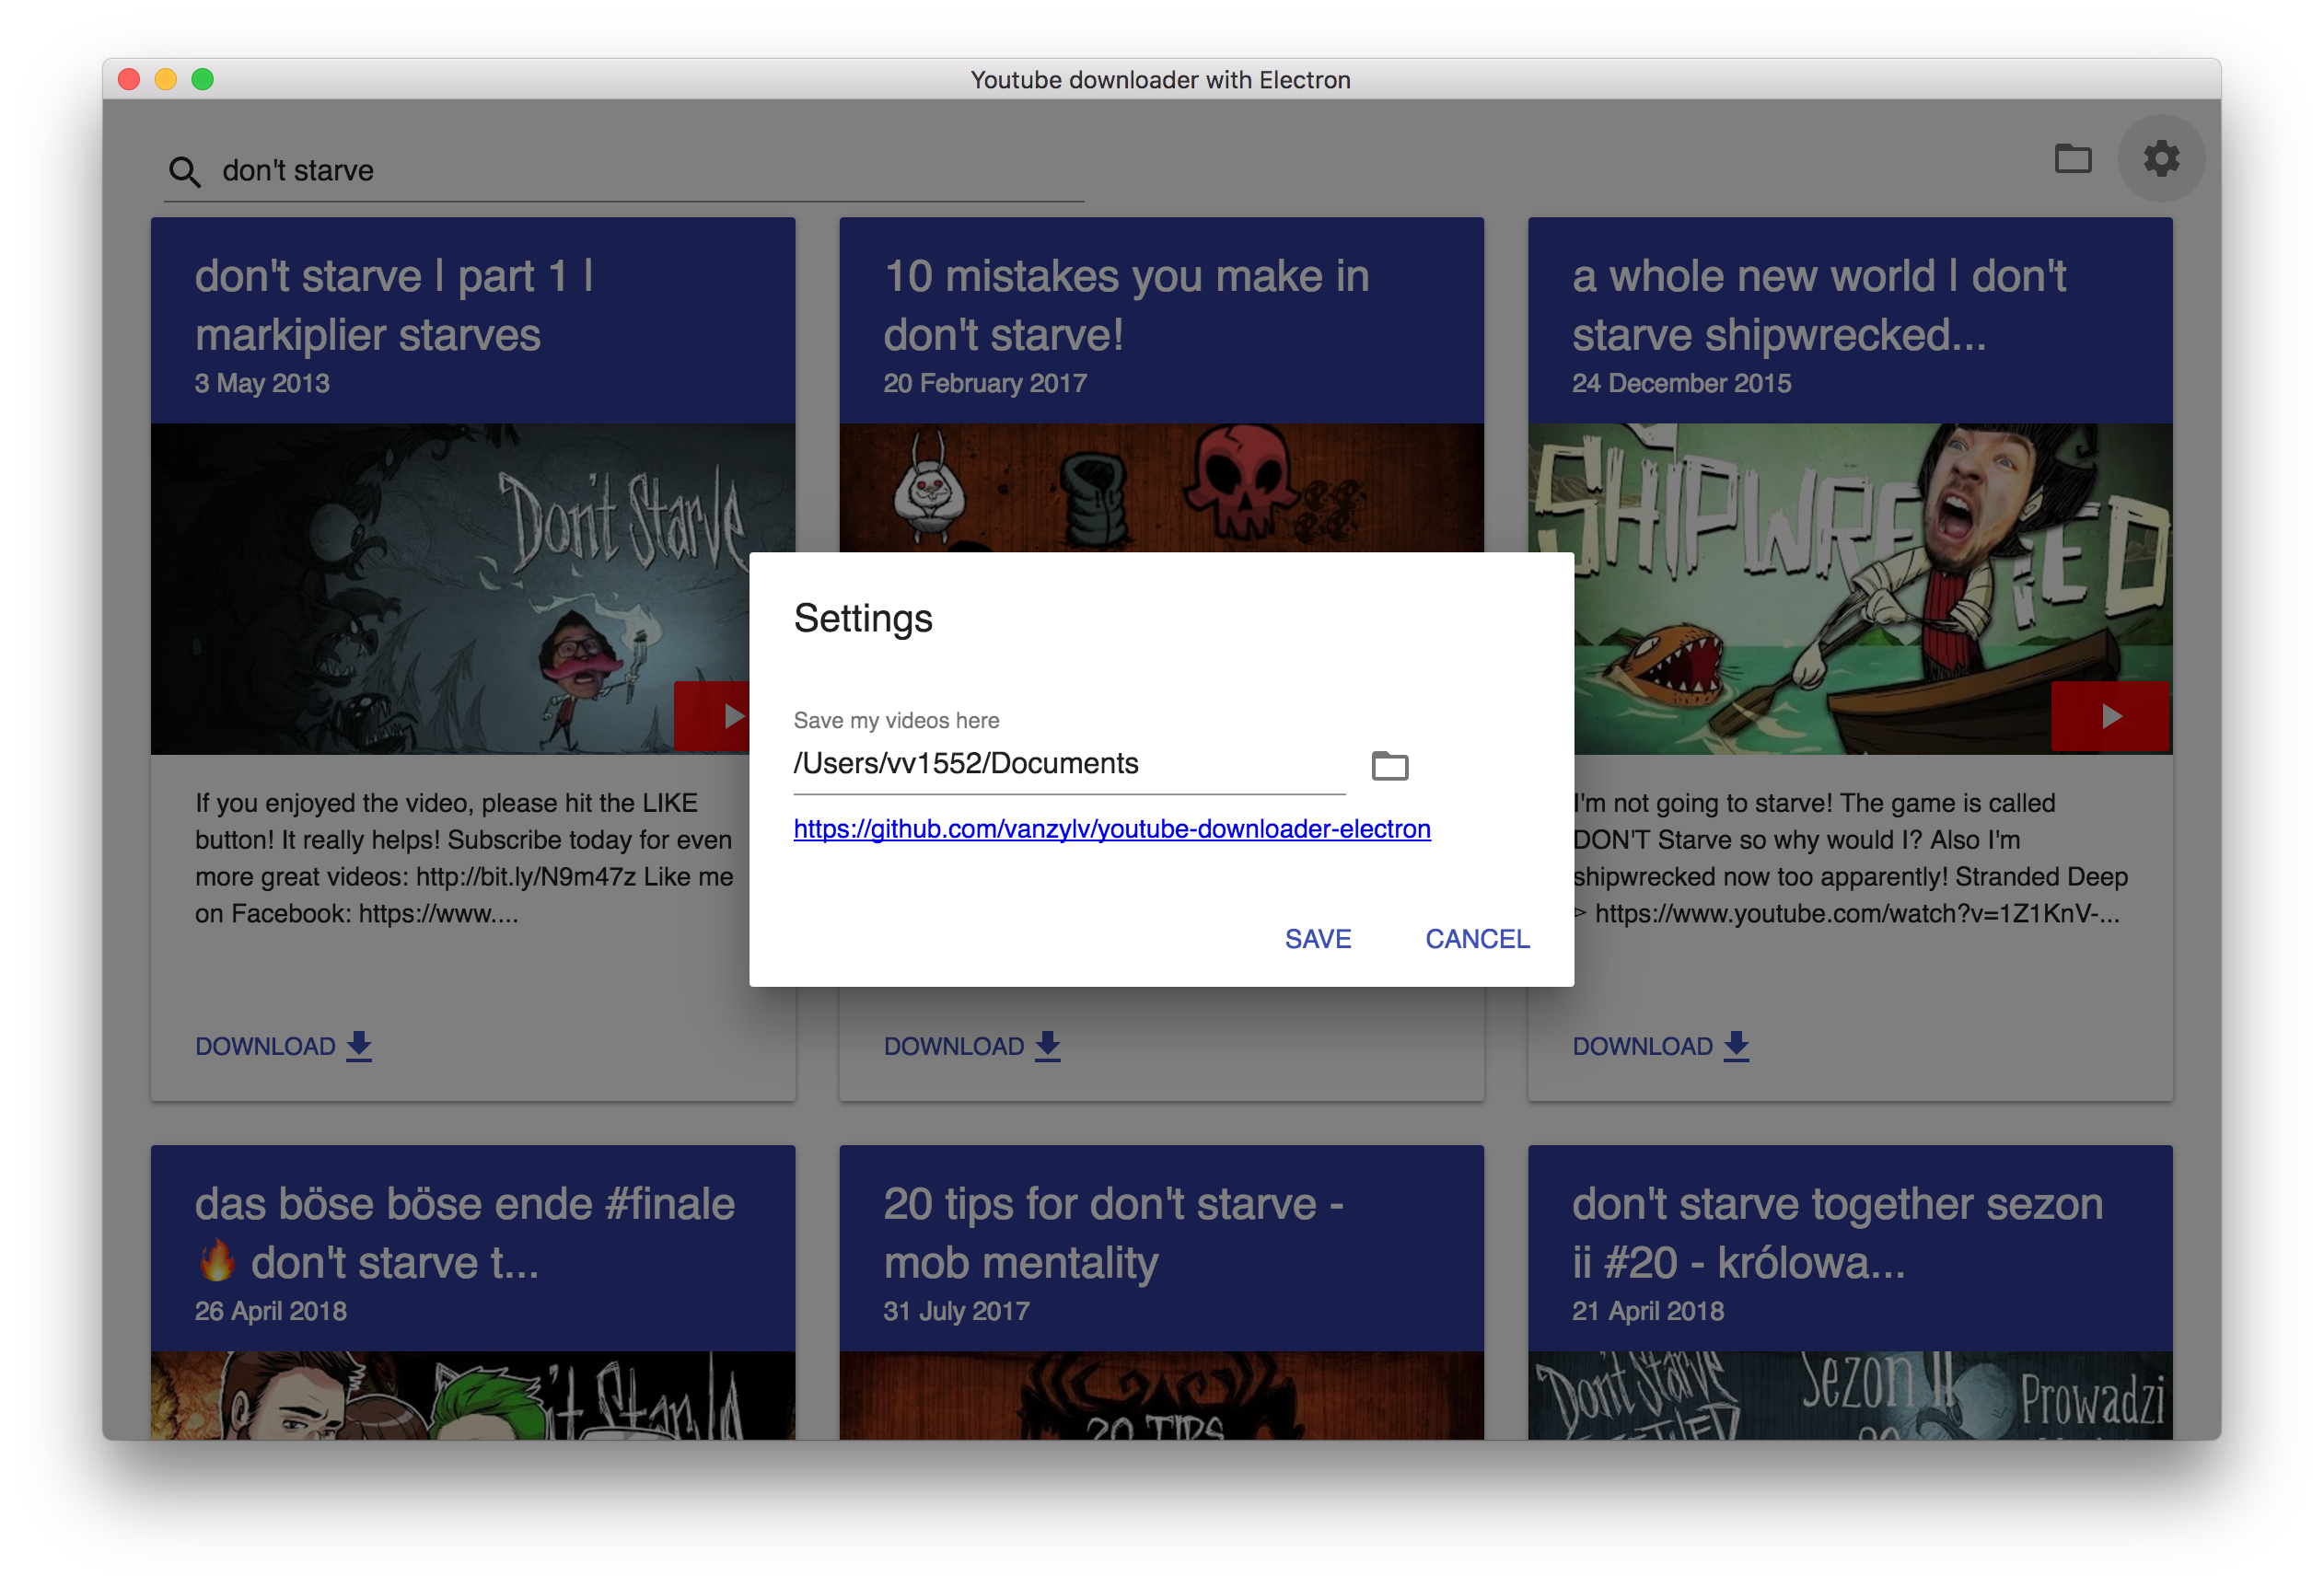Select title 'don't starve | part 1 | markiplier starves'

pos(394,305)
